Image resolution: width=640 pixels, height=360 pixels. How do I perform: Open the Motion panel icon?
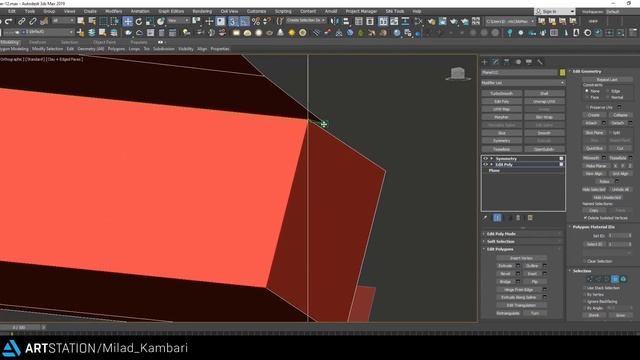point(518,62)
